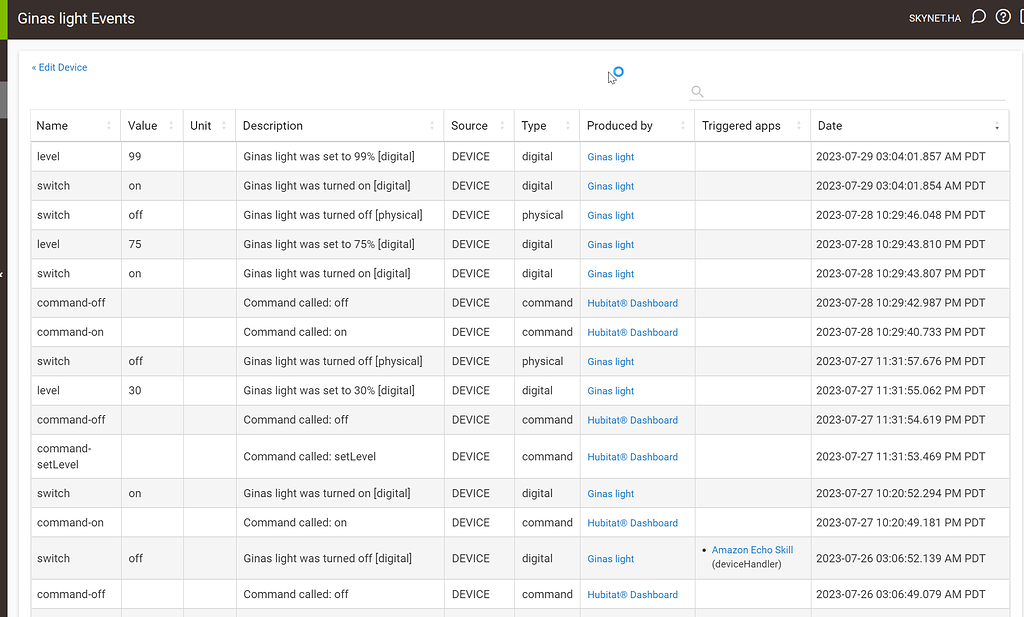
Task: Open Amazon Echo Skill triggered app link
Action: pyautogui.click(x=752, y=550)
